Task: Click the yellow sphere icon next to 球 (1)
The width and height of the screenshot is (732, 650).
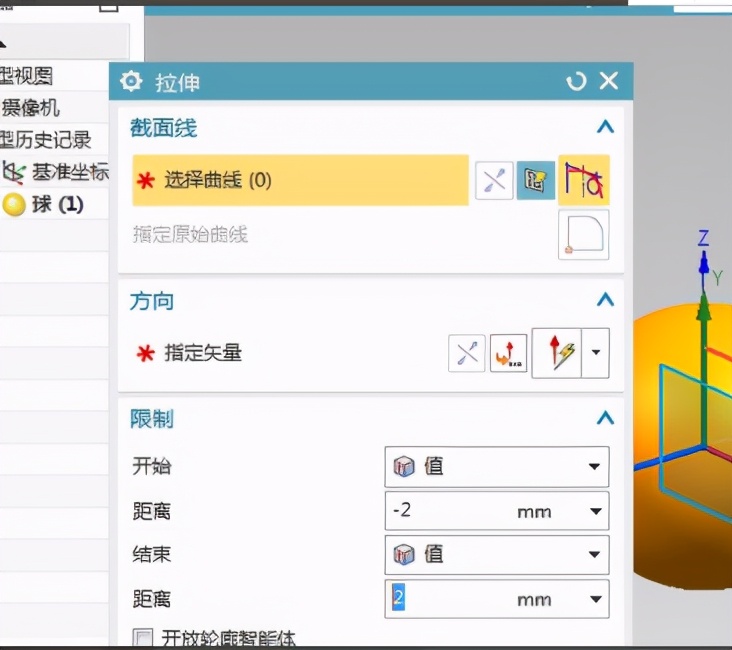Action: [14, 205]
